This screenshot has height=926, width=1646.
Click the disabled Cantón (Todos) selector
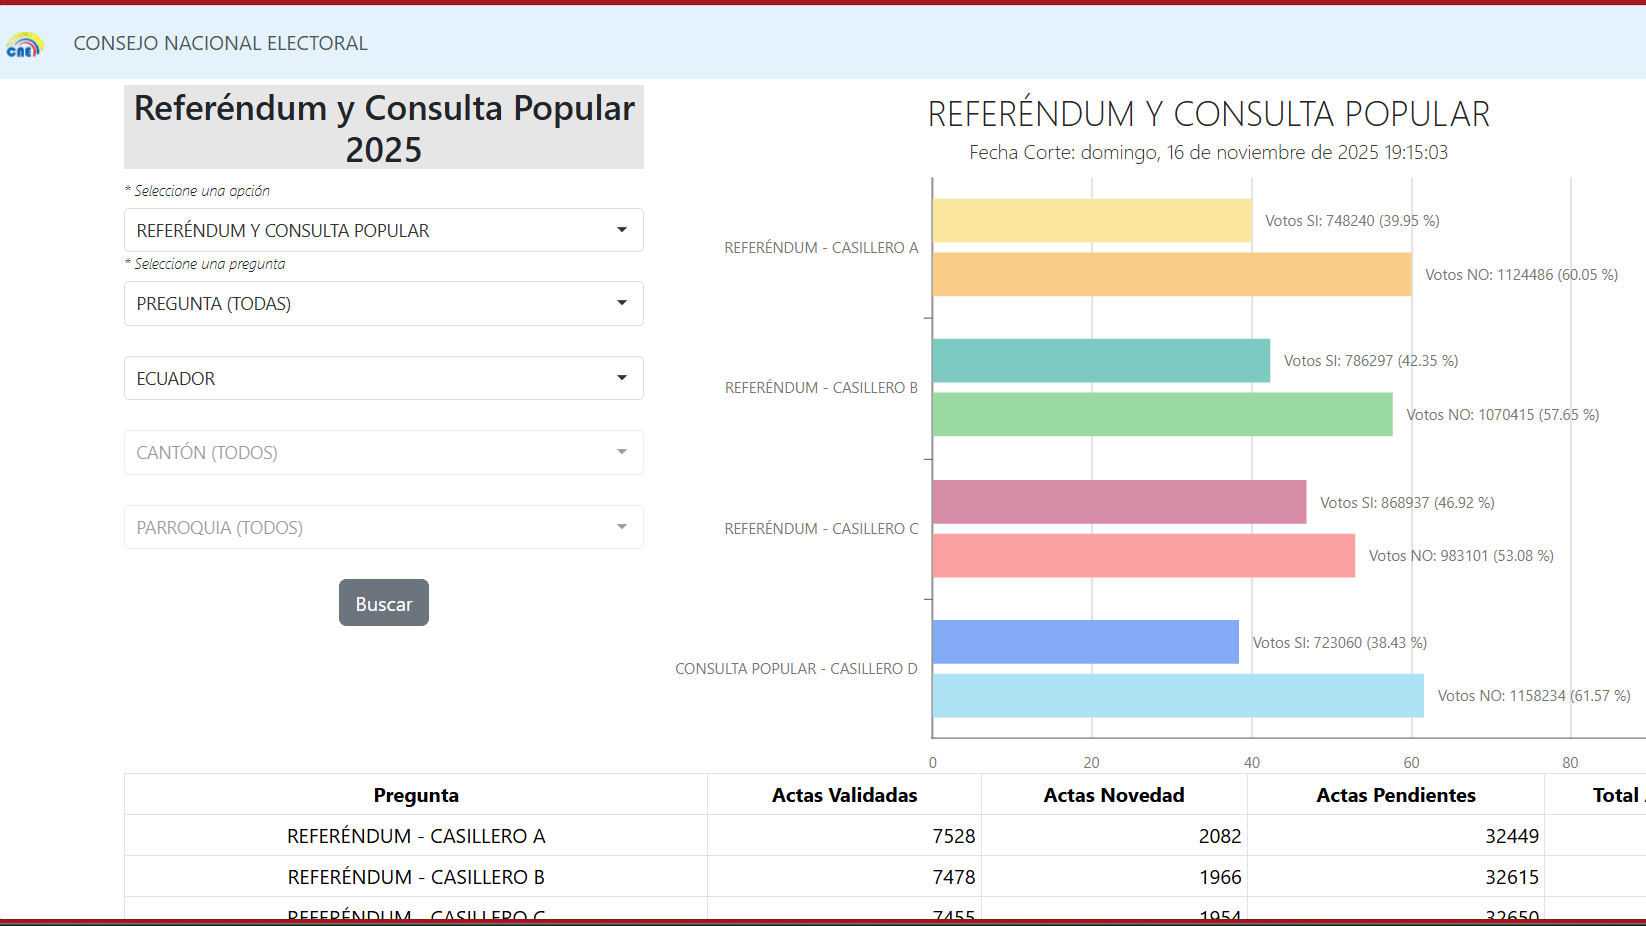point(383,452)
